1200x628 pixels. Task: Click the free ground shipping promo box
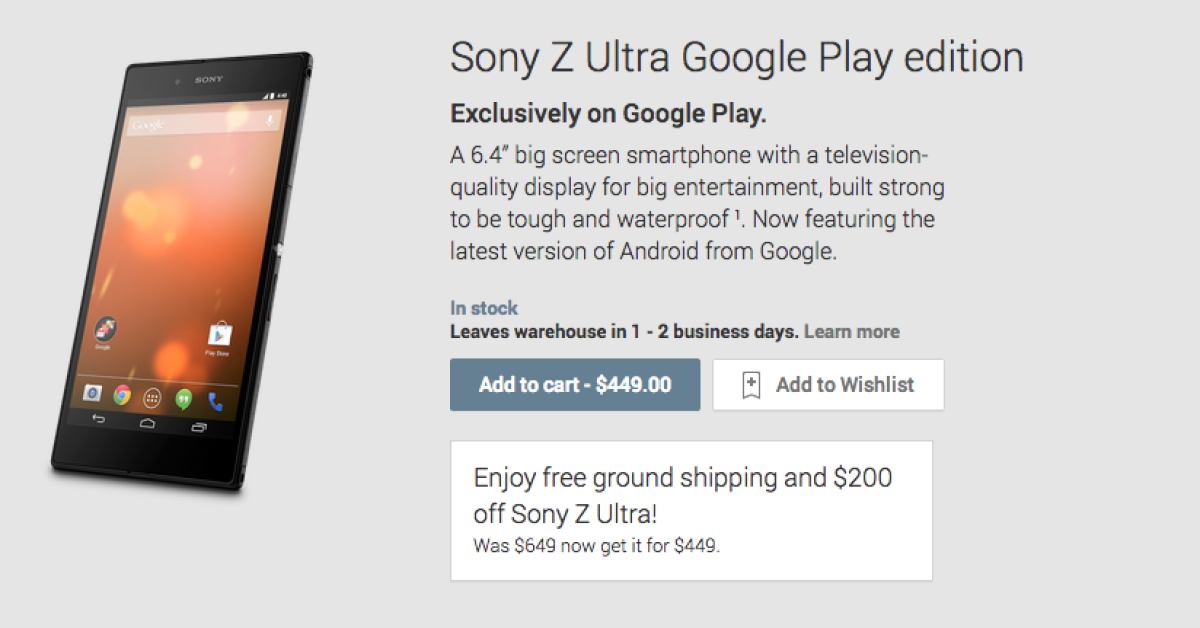tap(691, 510)
